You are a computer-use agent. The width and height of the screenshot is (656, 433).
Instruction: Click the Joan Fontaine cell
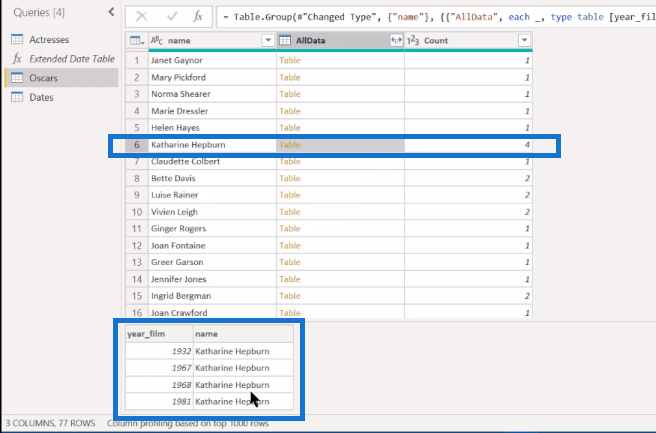(212, 246)
